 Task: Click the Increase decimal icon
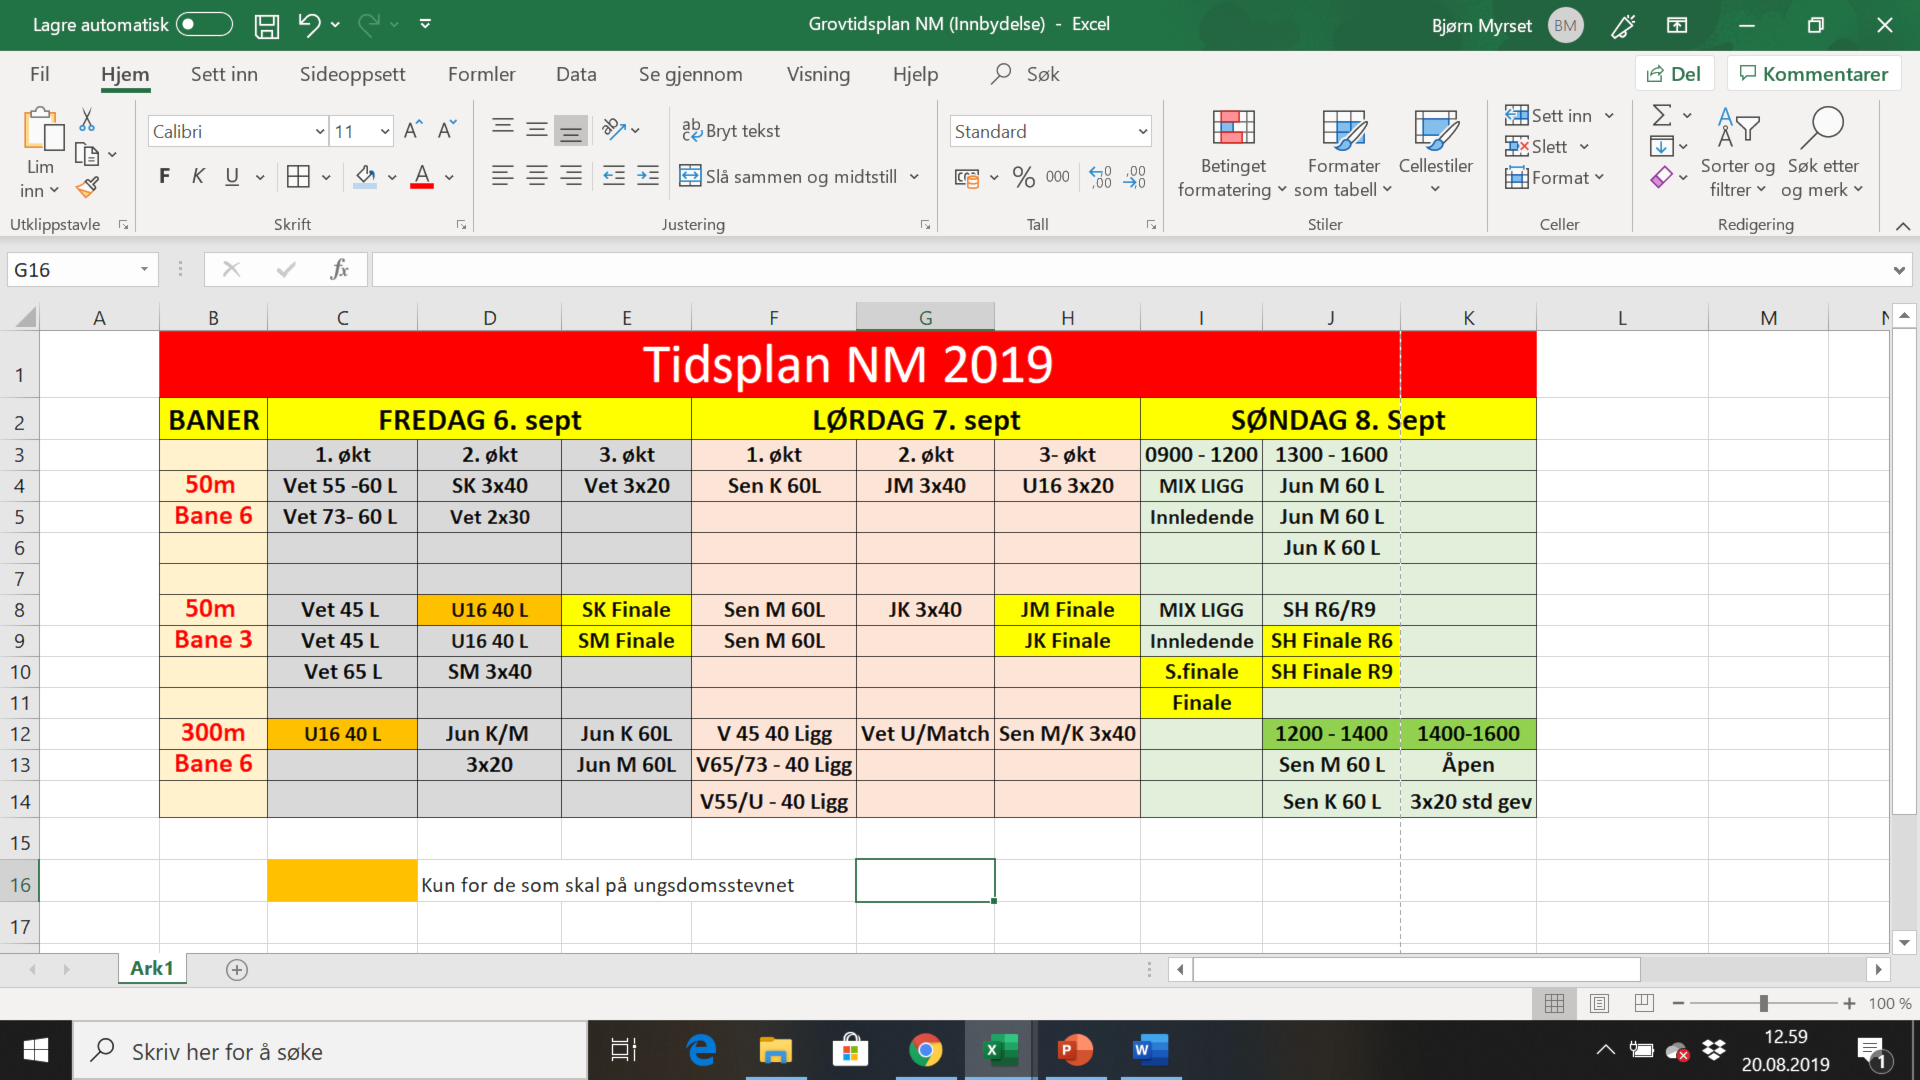click(1101, 177)
